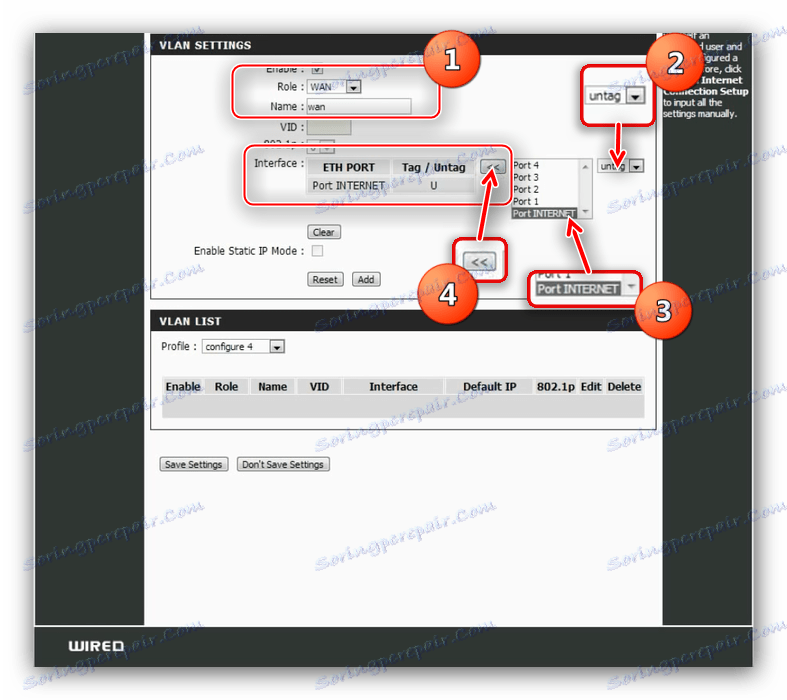Click the Interface column header in VLAN List
The height and width of the screenshot is (700, 787).
pyautogui.click(x=394, y=386)
